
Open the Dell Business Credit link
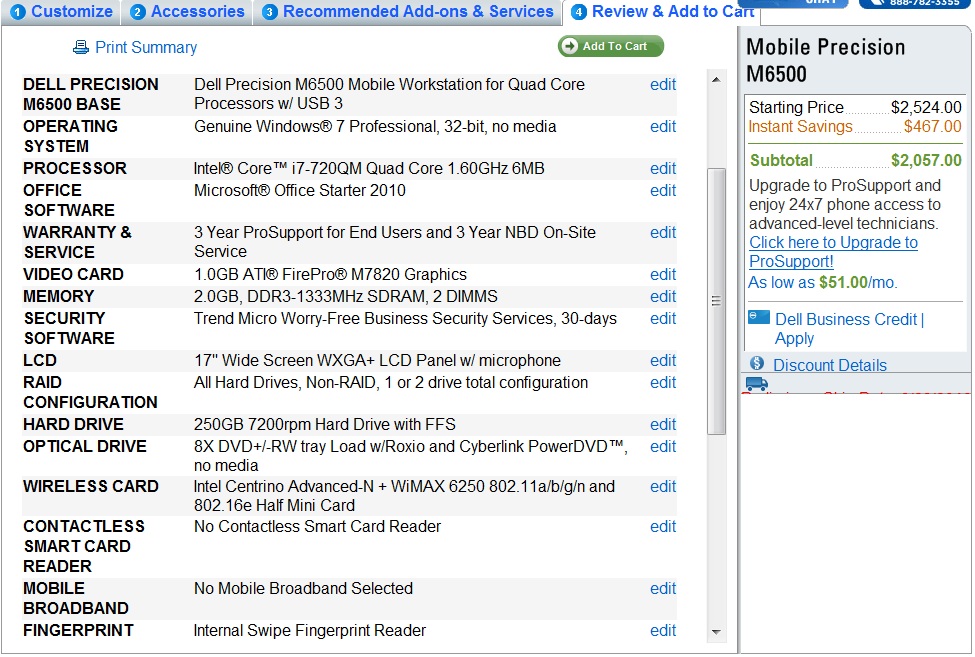point(846,319)
